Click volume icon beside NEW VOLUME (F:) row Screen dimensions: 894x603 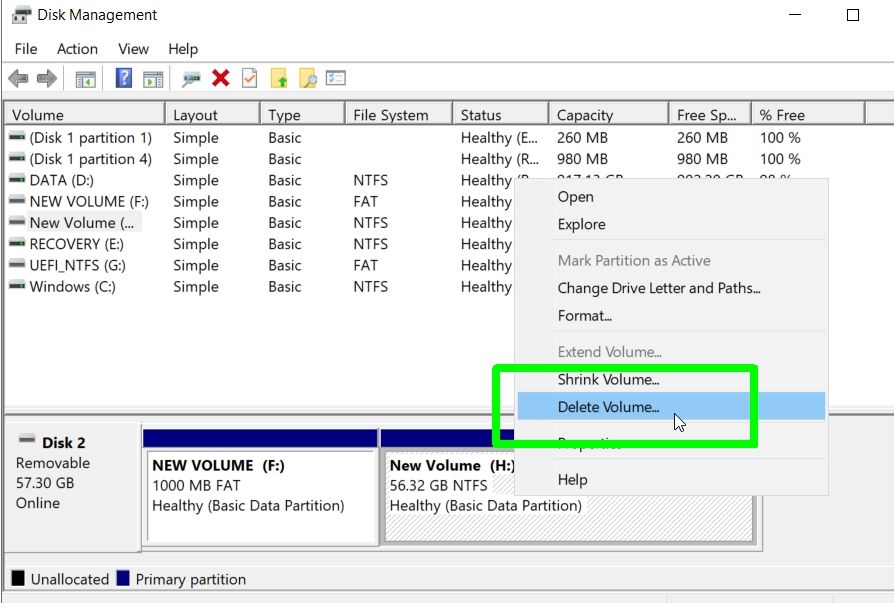pyautogui.click(x=17, y=200)
